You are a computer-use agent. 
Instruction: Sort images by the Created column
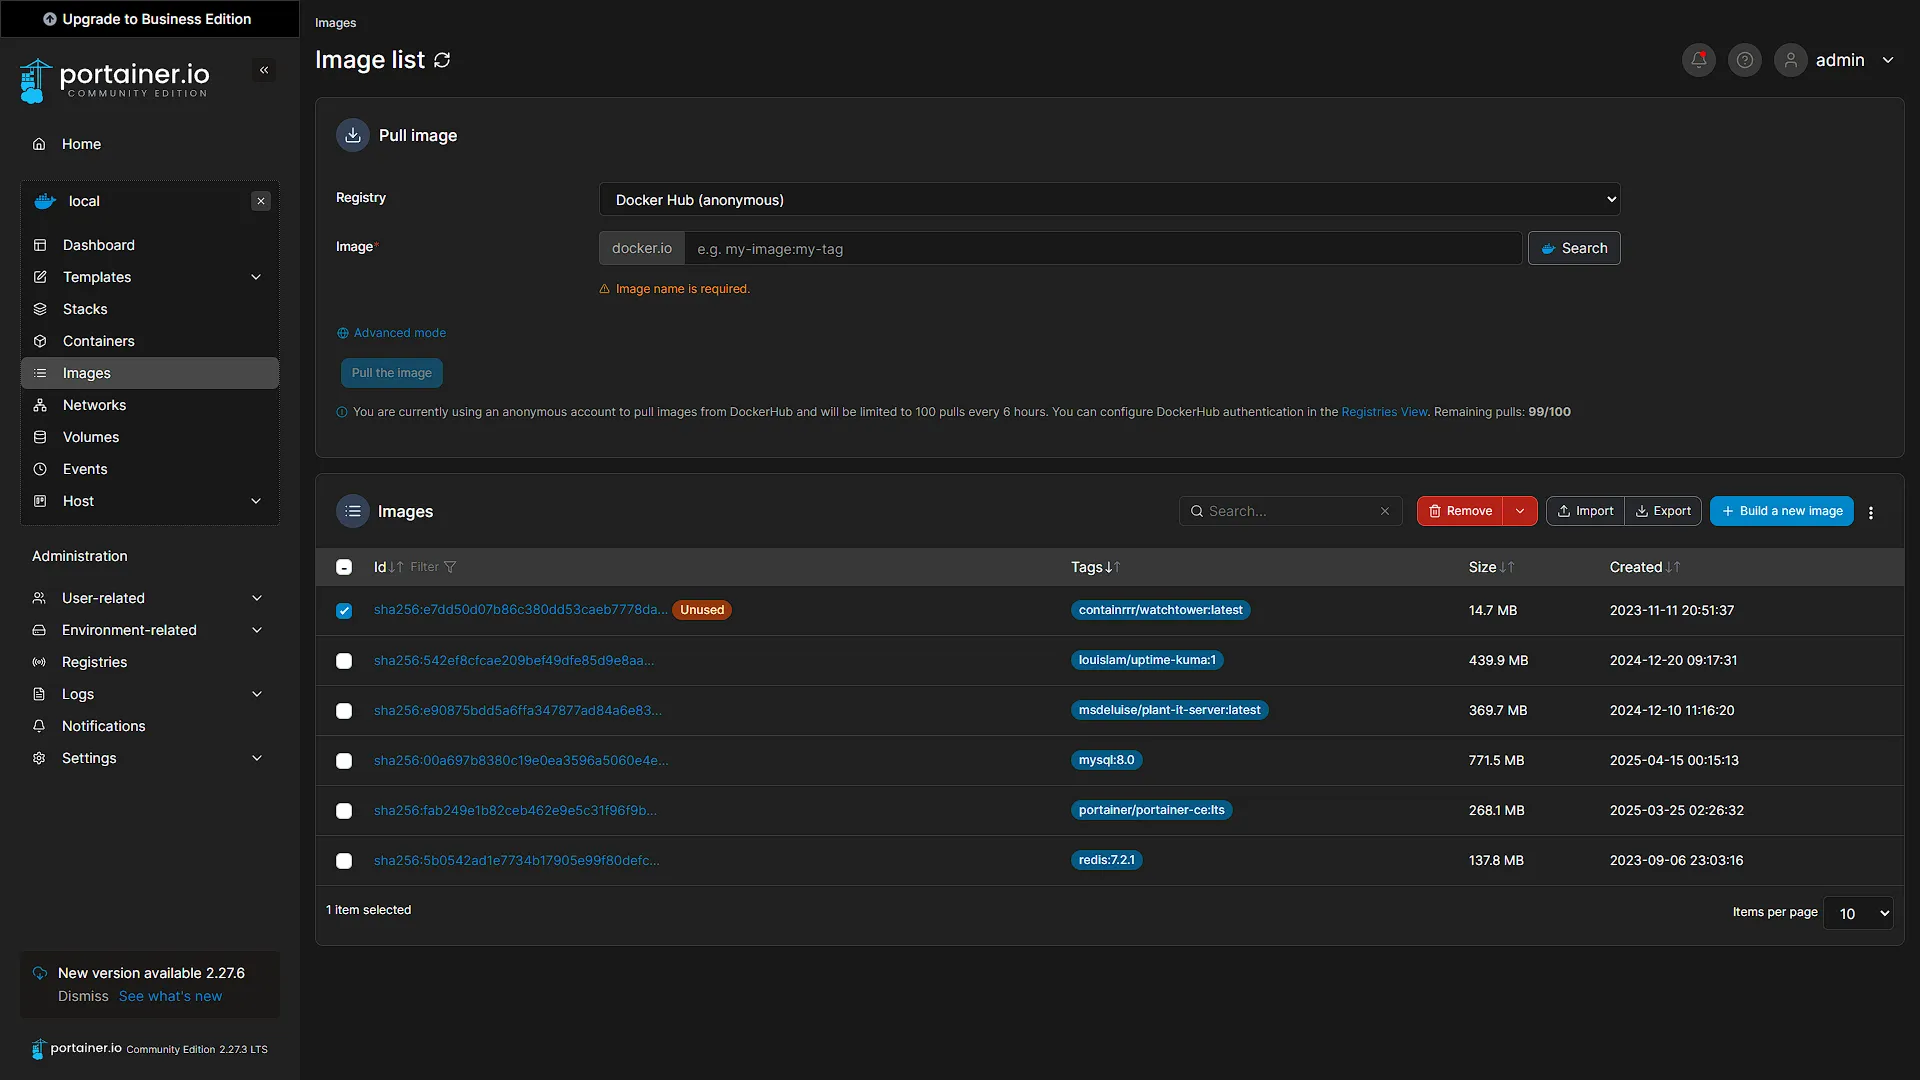click(x=1645, y=567)
